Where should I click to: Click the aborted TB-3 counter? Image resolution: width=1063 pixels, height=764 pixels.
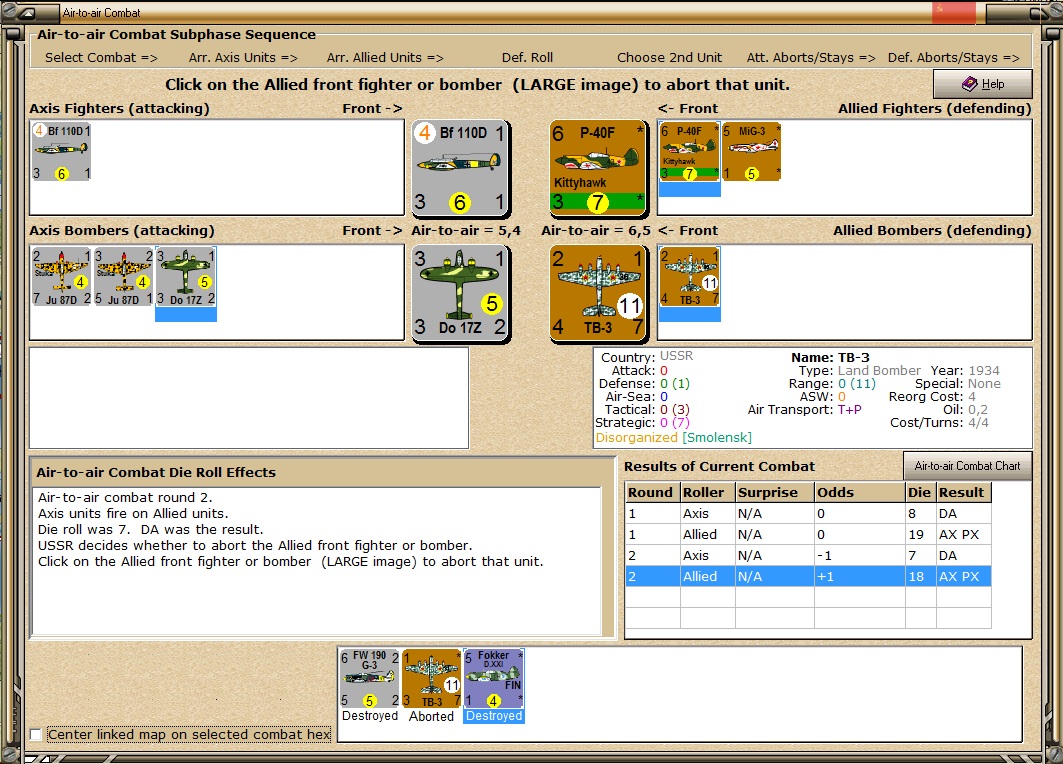pos(432,679)
